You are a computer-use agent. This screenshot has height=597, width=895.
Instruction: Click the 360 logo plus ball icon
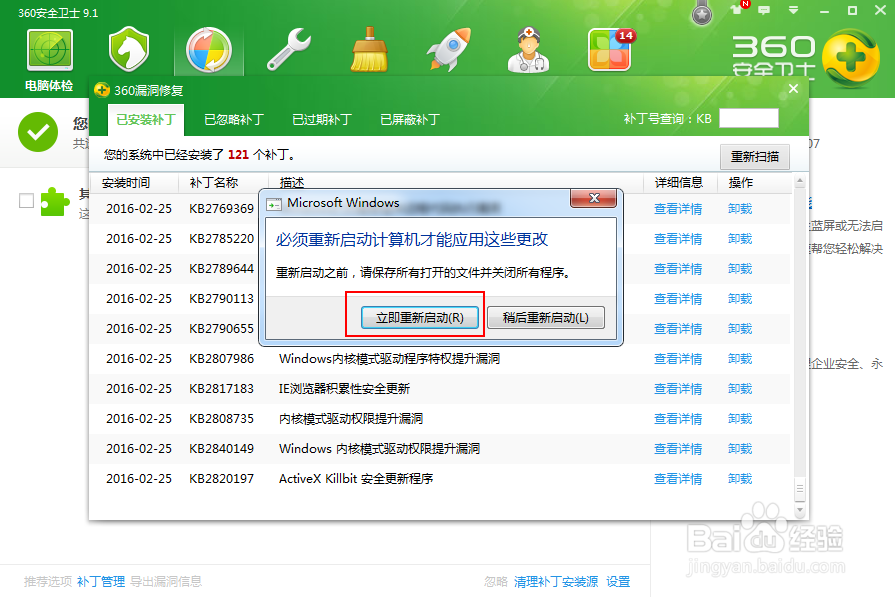click(x=851, y=58)
